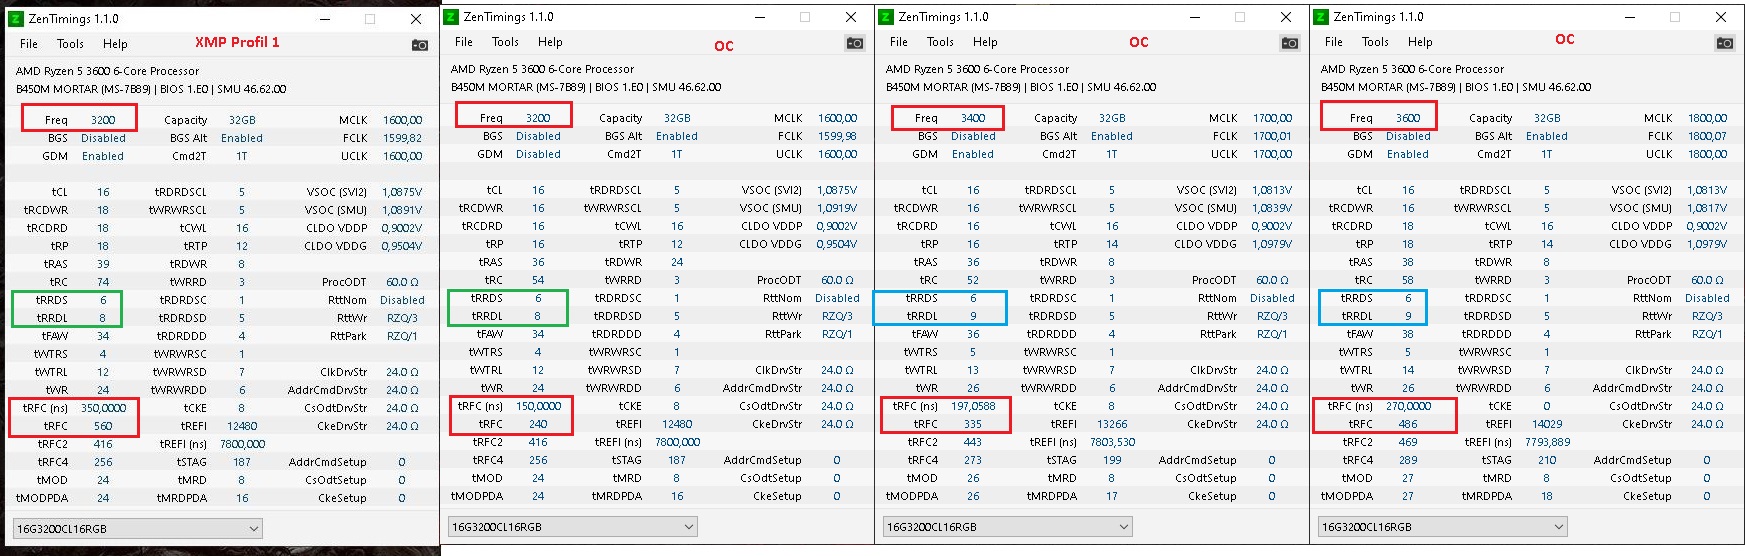This screenshot has width=1745, height=556.
Task: Open Help menu in the 3600 window
Action: [1420, 42]
